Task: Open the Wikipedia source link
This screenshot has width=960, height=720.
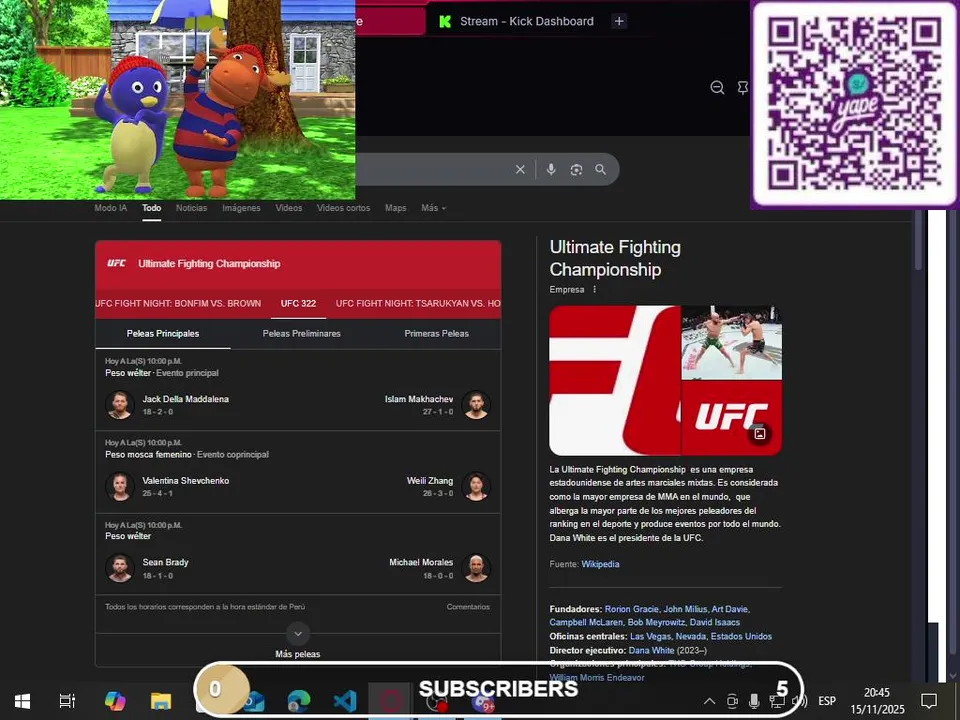Action: tap(600, 564)
